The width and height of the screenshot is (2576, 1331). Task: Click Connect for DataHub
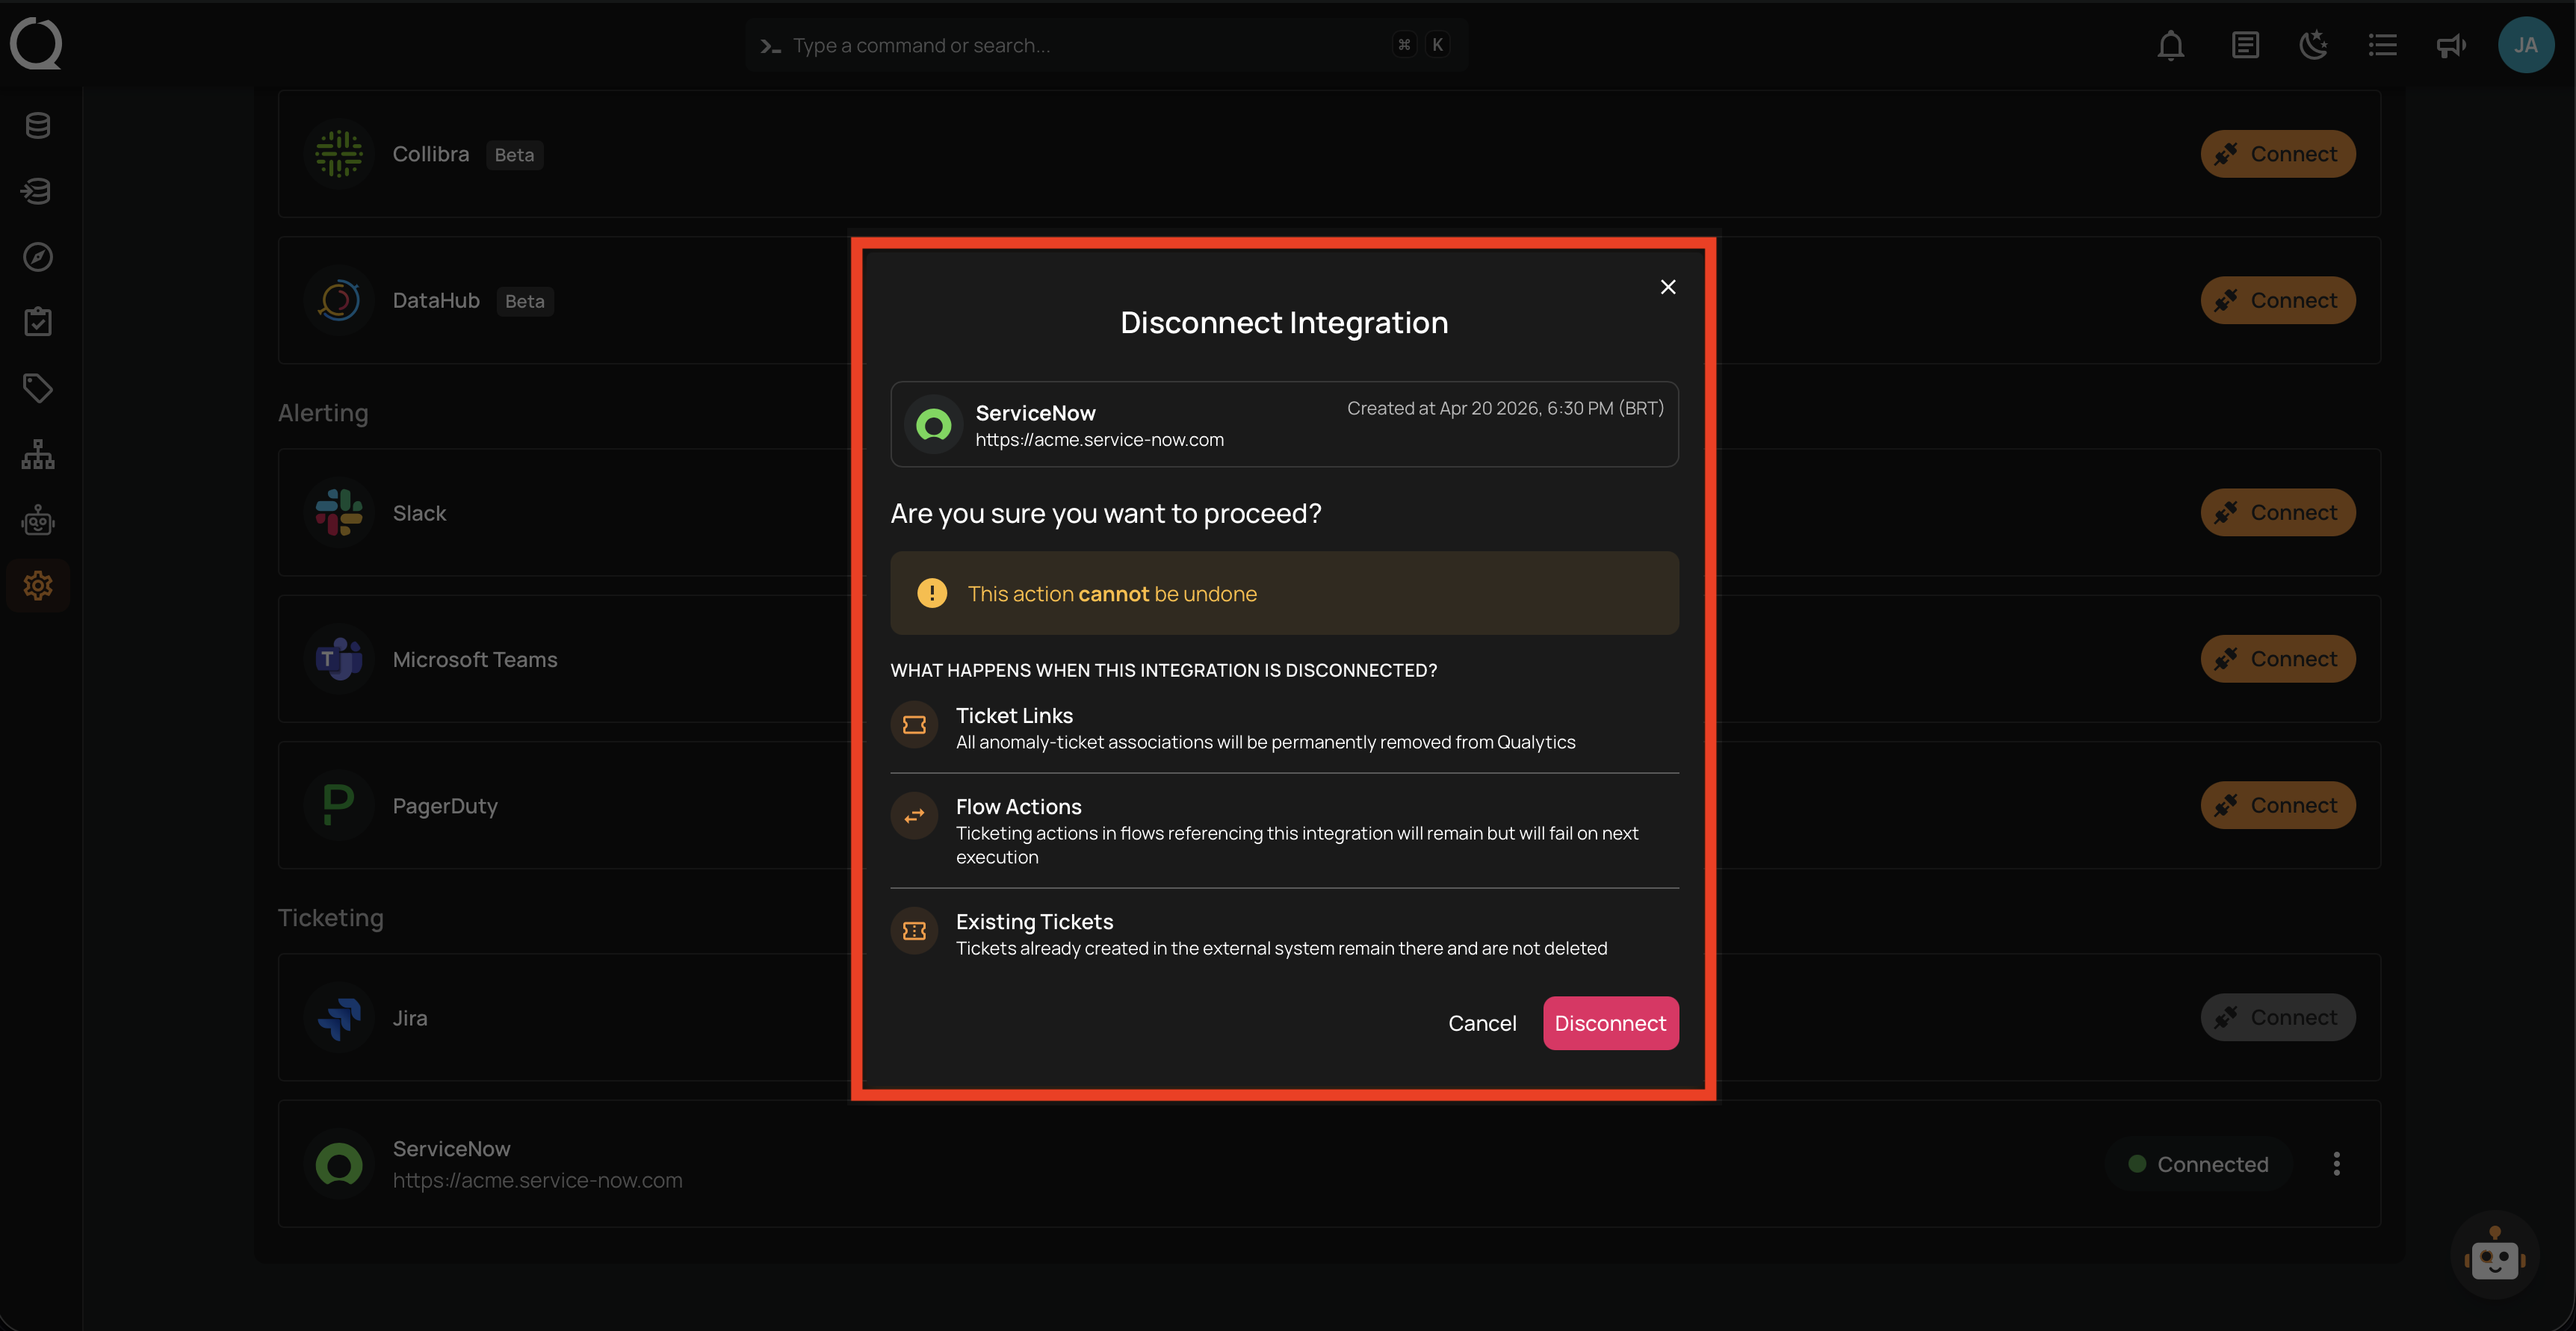2278,300
